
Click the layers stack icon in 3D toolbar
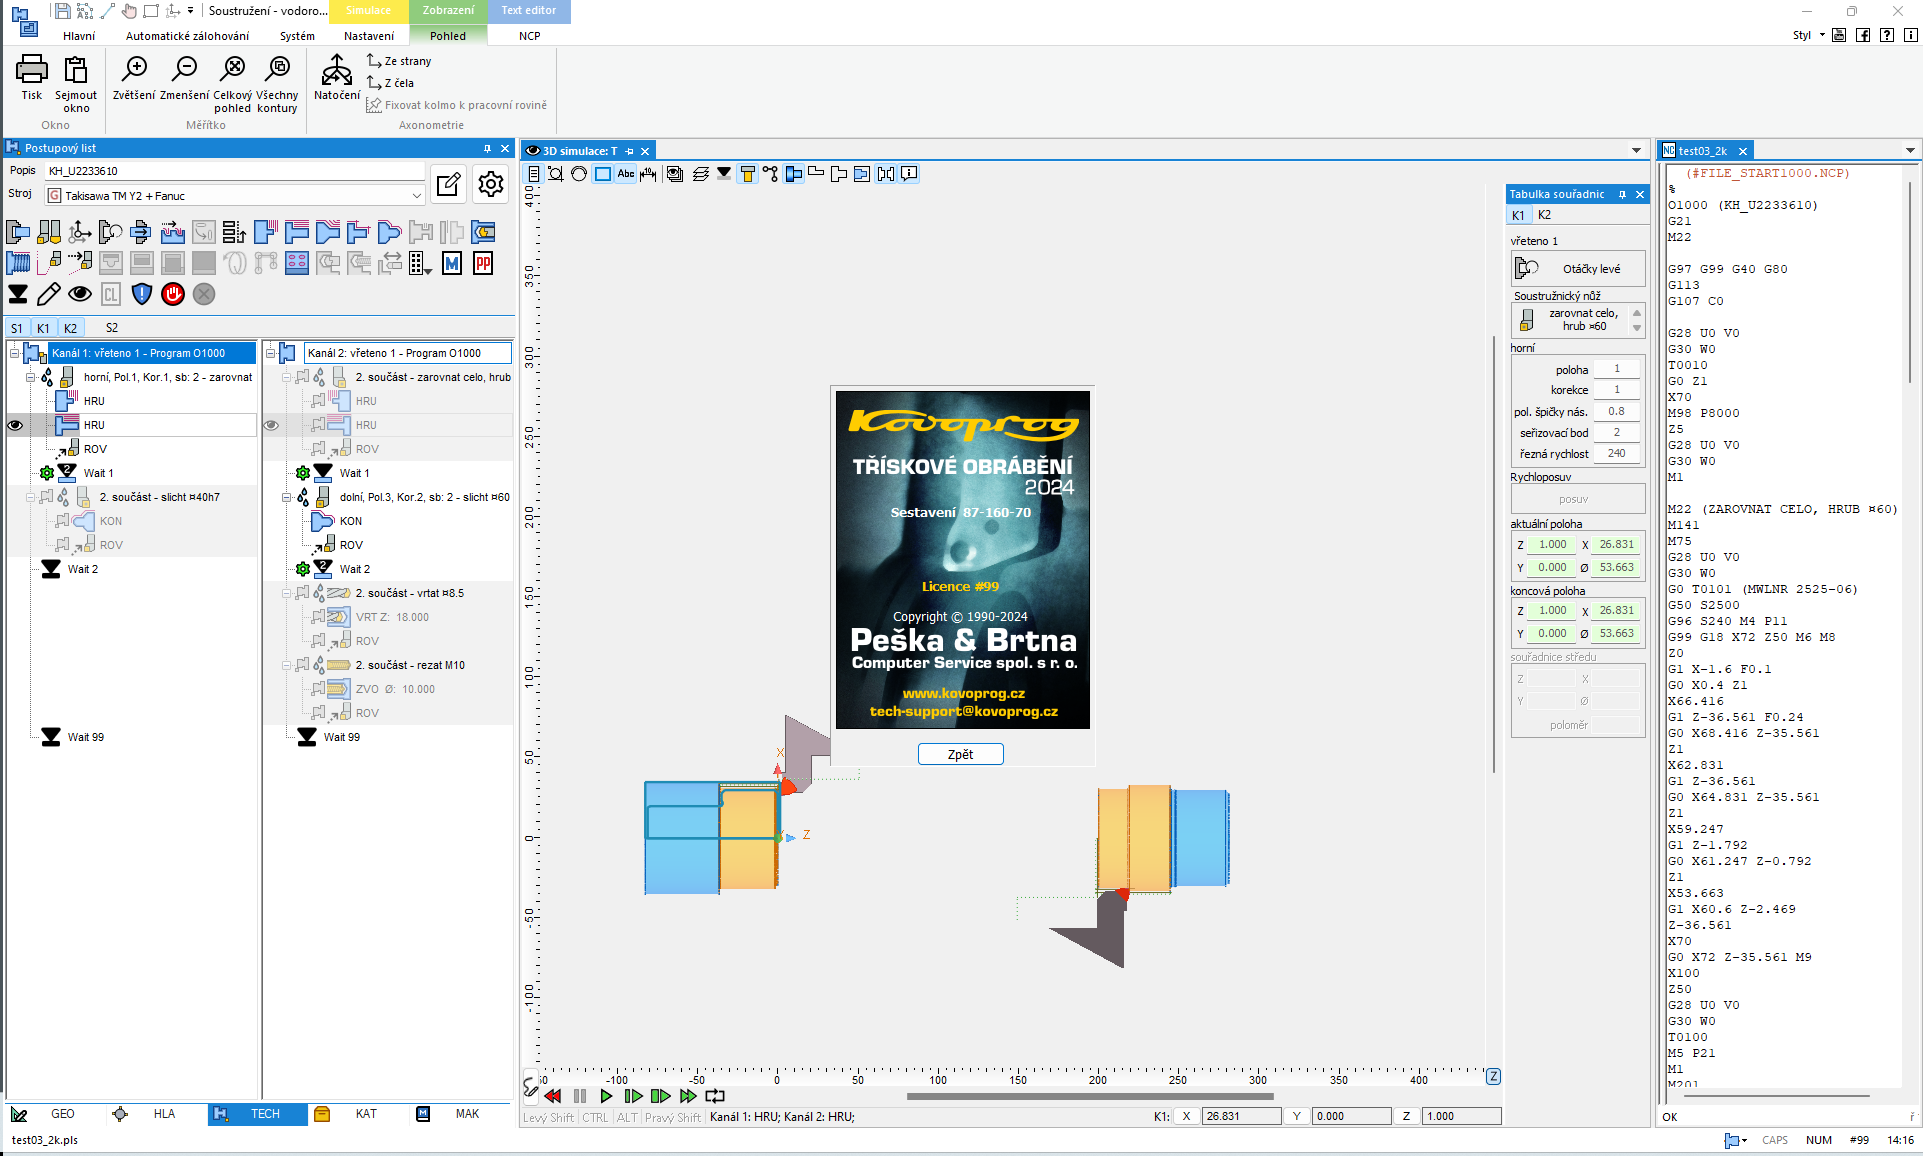click(700, 174)
